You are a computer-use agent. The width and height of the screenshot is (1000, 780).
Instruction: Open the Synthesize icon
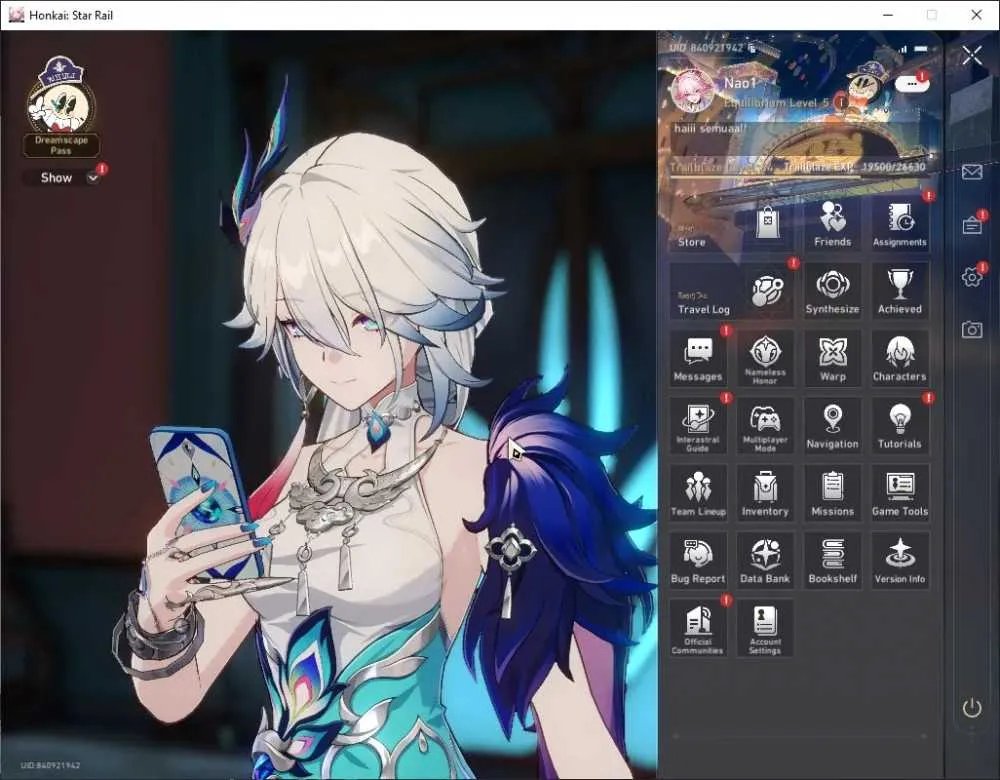click(x=832, y=291)
